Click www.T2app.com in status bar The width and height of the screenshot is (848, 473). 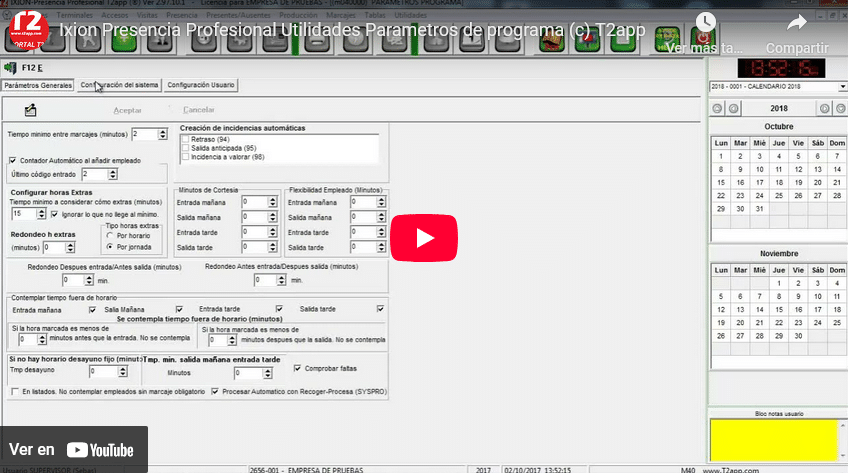[x=731, y=470]
